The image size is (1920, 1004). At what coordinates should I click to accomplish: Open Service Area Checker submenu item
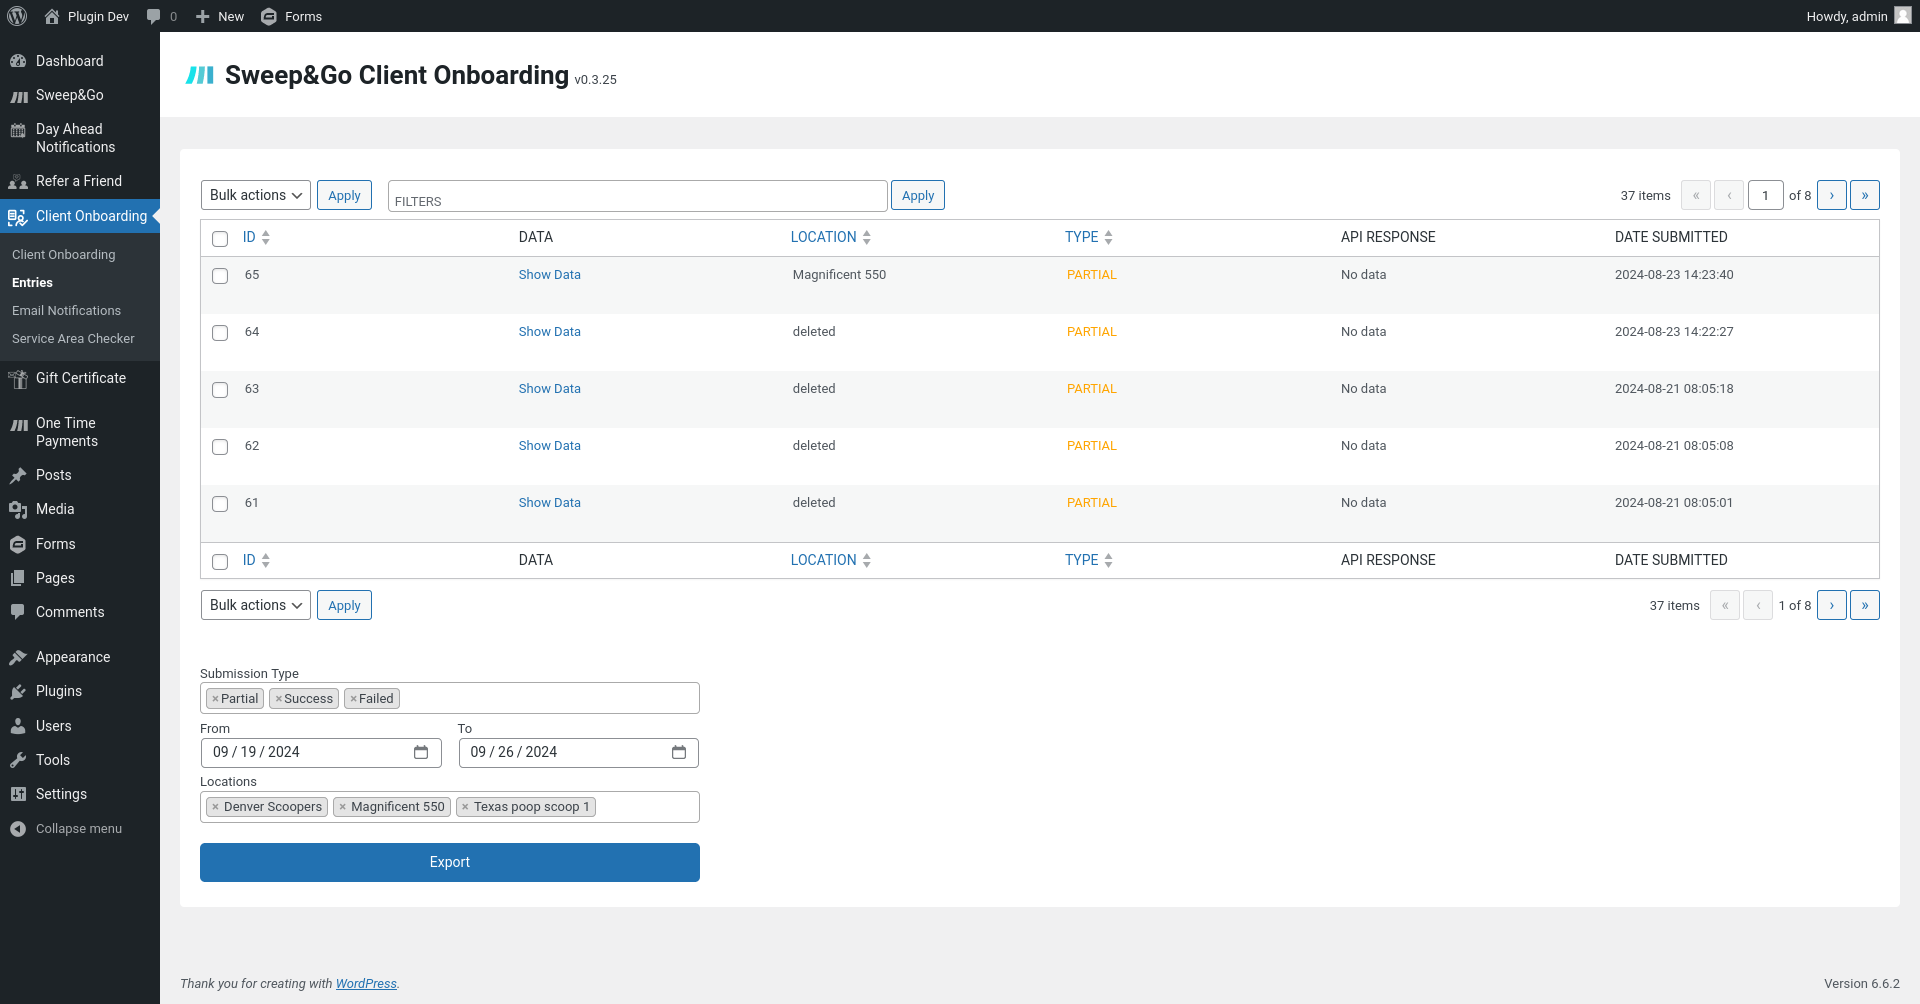click(73, 339)
